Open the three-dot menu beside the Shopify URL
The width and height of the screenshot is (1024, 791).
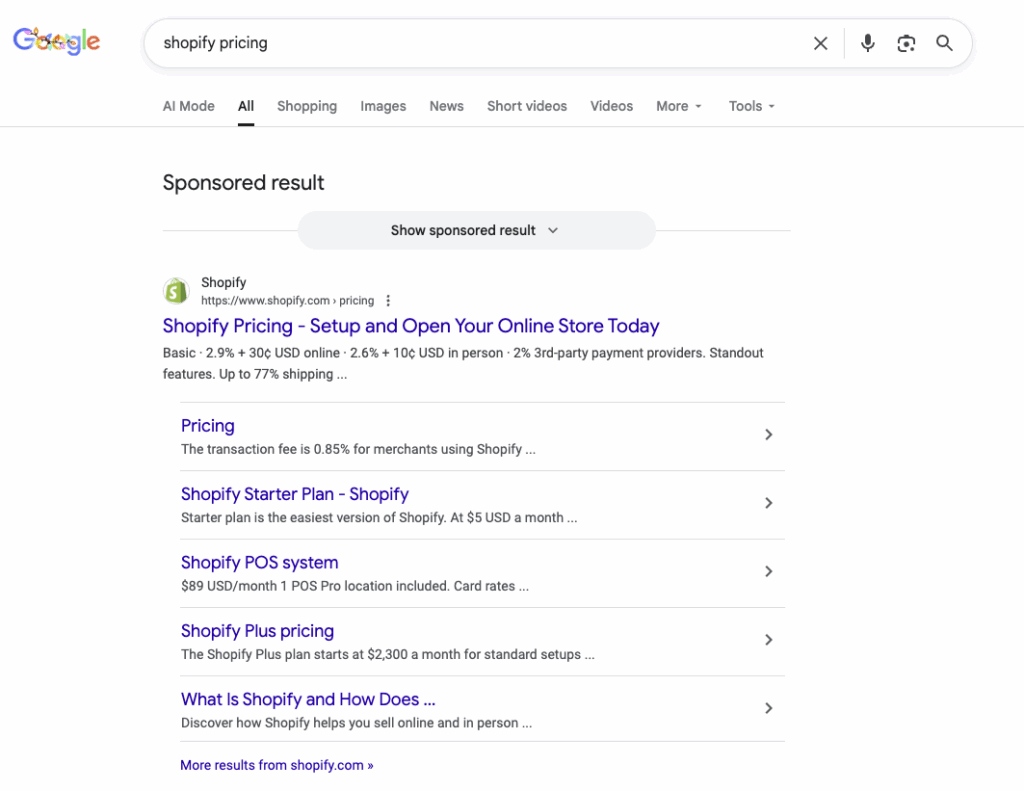388,300
